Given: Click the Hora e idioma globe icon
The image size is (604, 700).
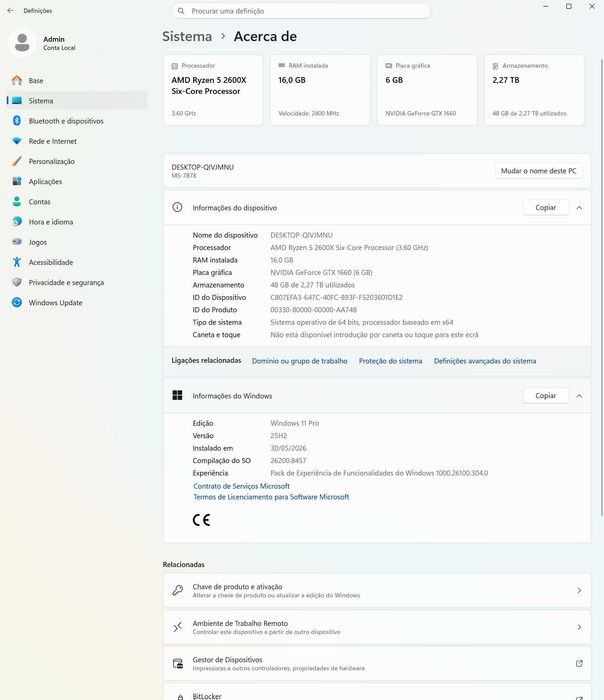Looking at the screenshot, I should (17, 221).
